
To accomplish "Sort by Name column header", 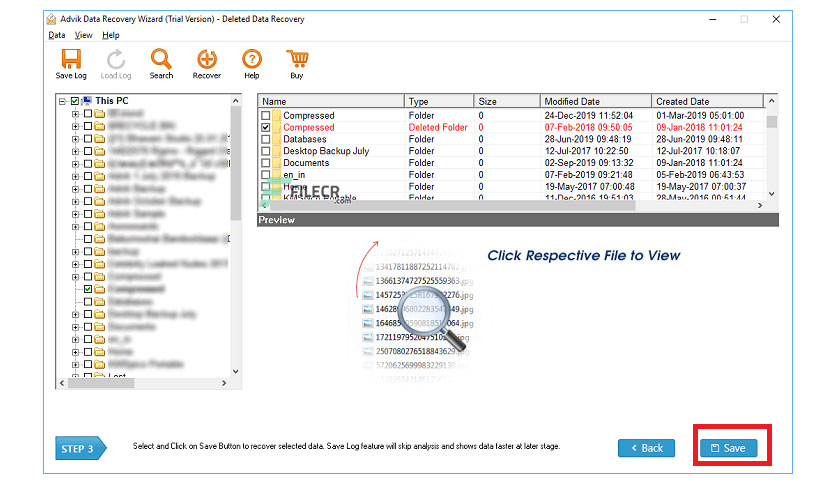I will coord(331,101).
